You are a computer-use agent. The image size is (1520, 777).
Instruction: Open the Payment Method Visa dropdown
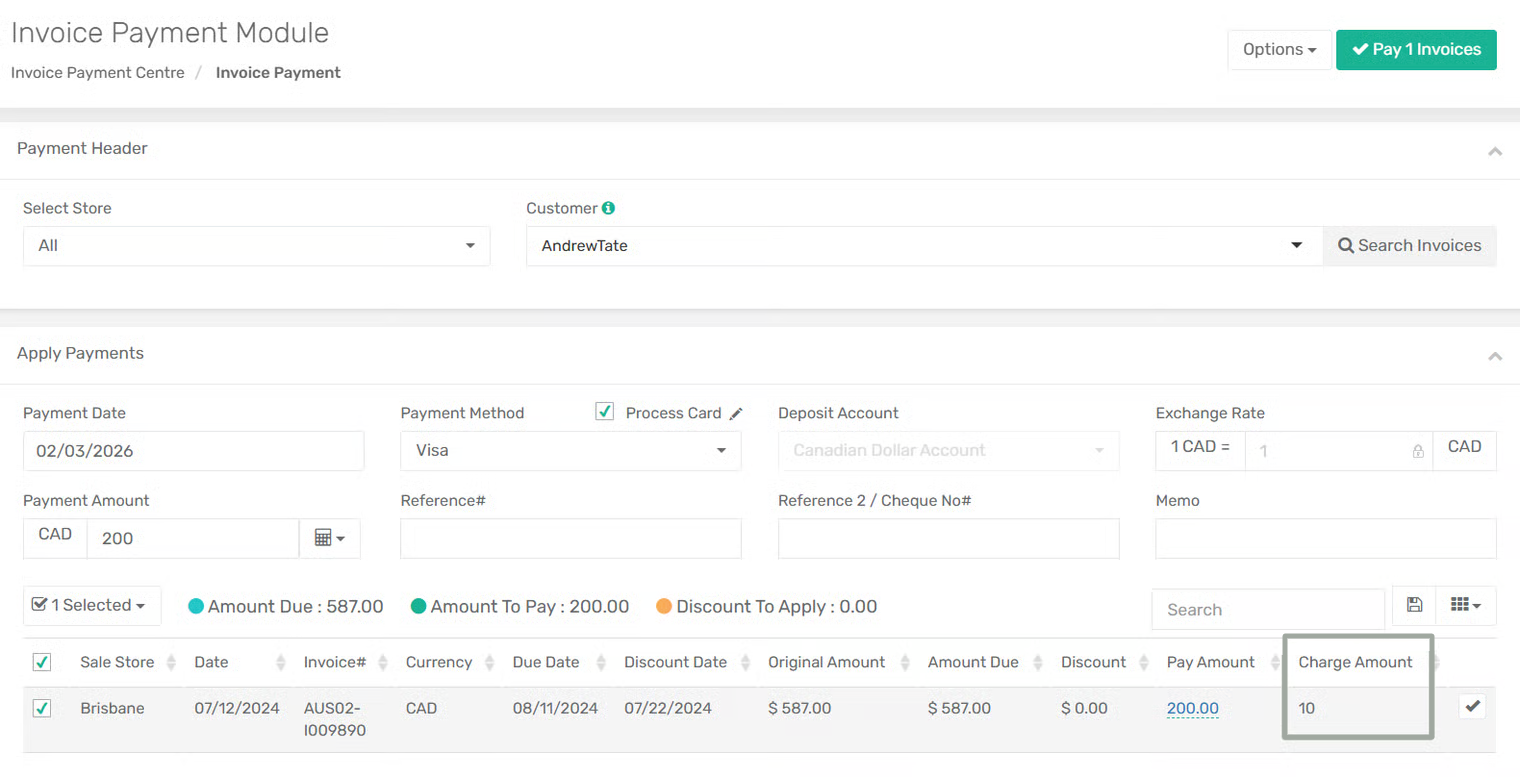(x=570, y=451)
